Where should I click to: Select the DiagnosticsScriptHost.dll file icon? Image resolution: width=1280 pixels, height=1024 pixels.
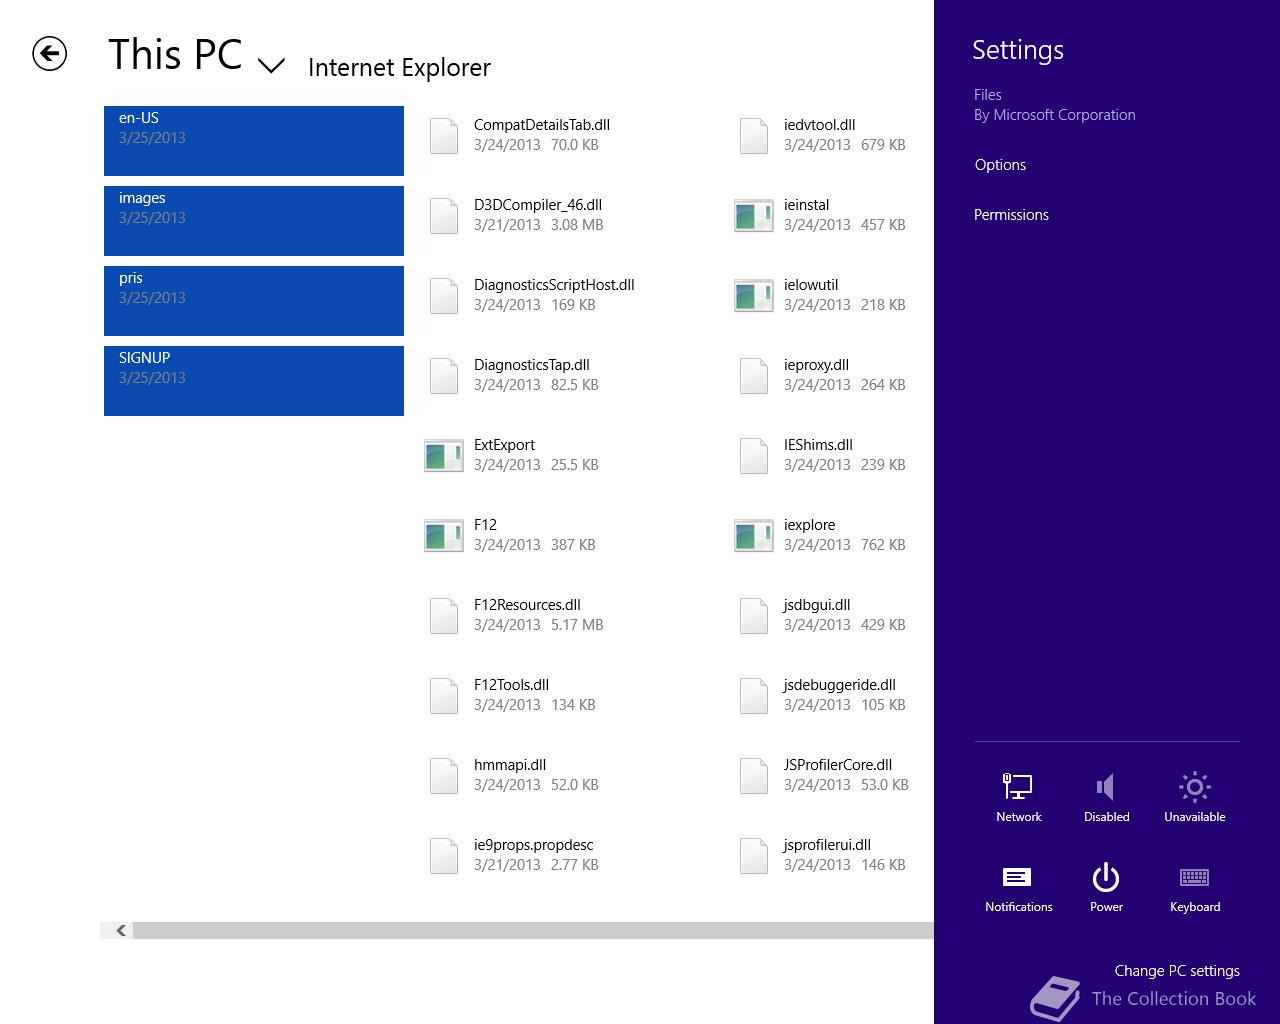point(444,296)
